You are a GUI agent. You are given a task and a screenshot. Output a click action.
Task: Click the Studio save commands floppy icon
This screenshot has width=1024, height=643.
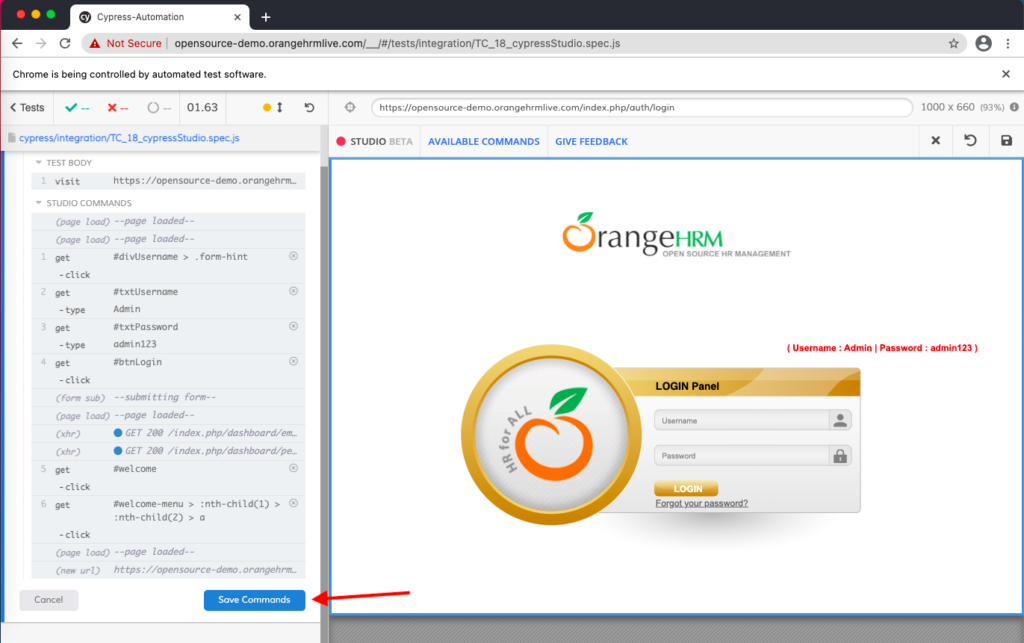1006,141
